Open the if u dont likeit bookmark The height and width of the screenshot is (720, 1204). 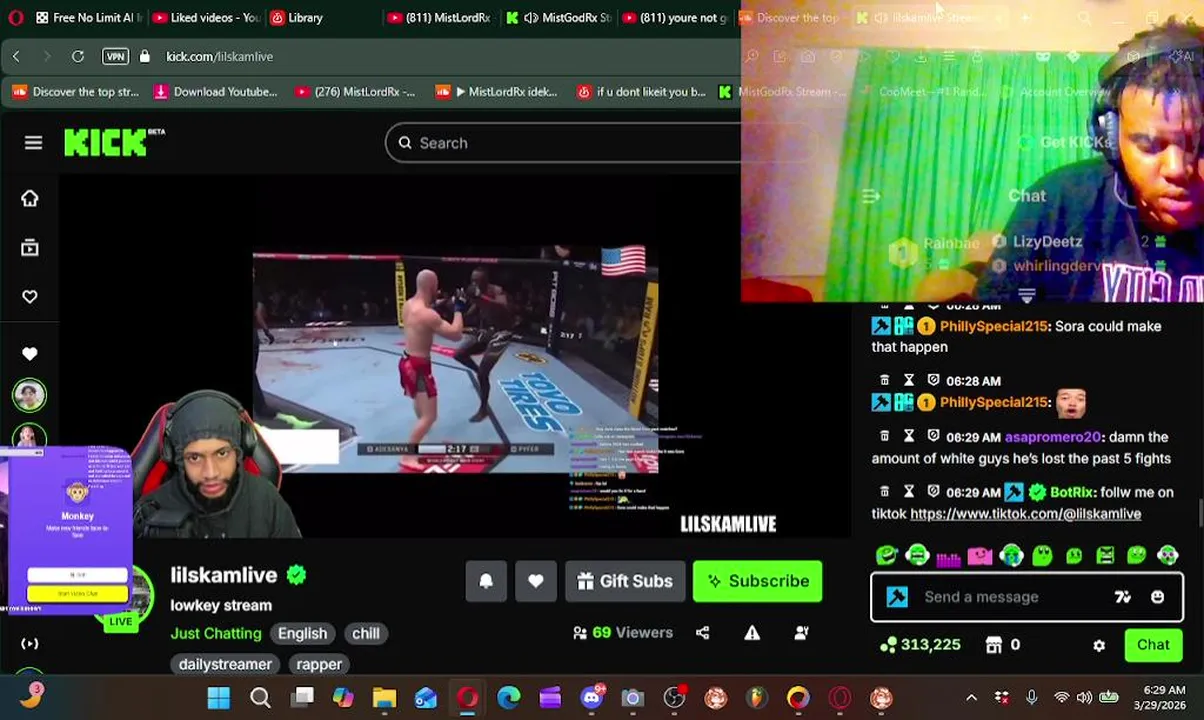tap(641, 91)
